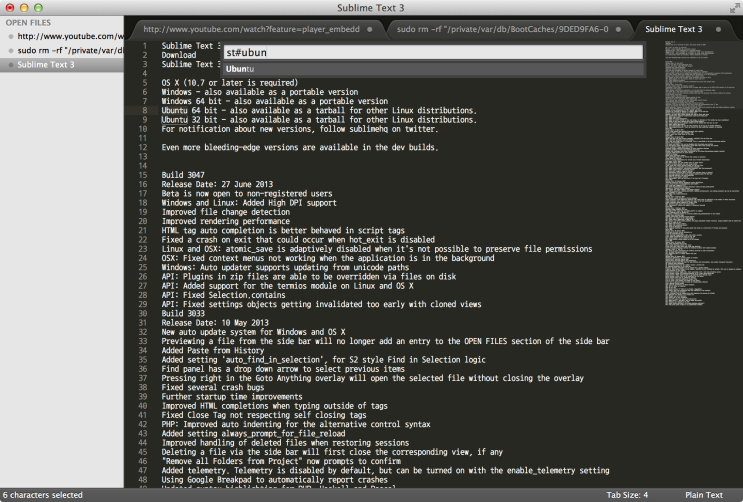The width and height of the screenshot is (743, 502).
Task: Select the Sublime Text 3 tab
Action: pyautogui.click(x=682, y=29)
